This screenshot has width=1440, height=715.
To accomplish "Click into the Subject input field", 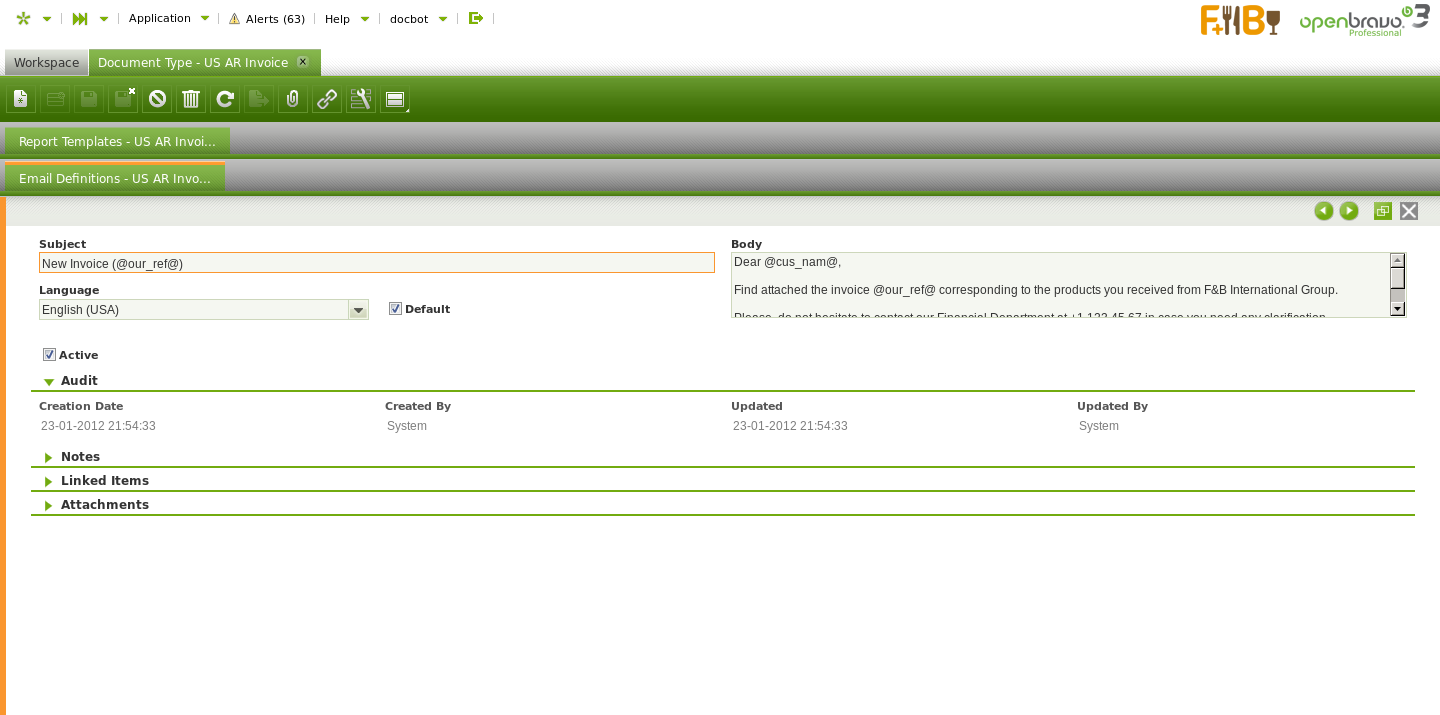I will [376, 263].
